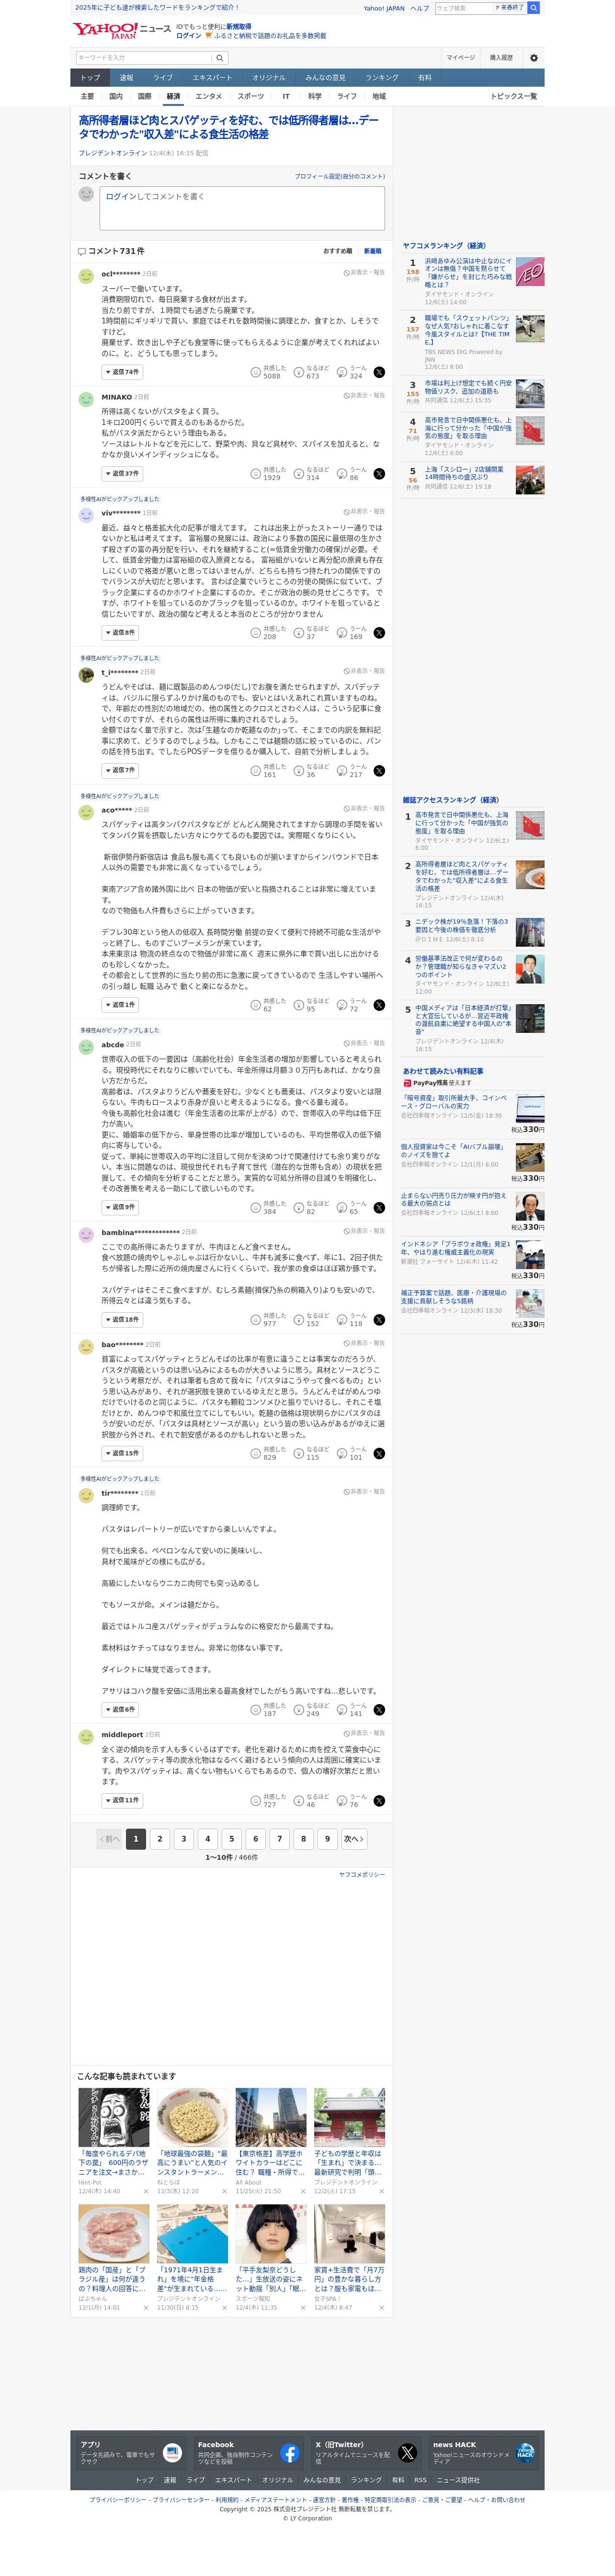
Task: Click ocl user avatar icon
Action: pos(86,277)
